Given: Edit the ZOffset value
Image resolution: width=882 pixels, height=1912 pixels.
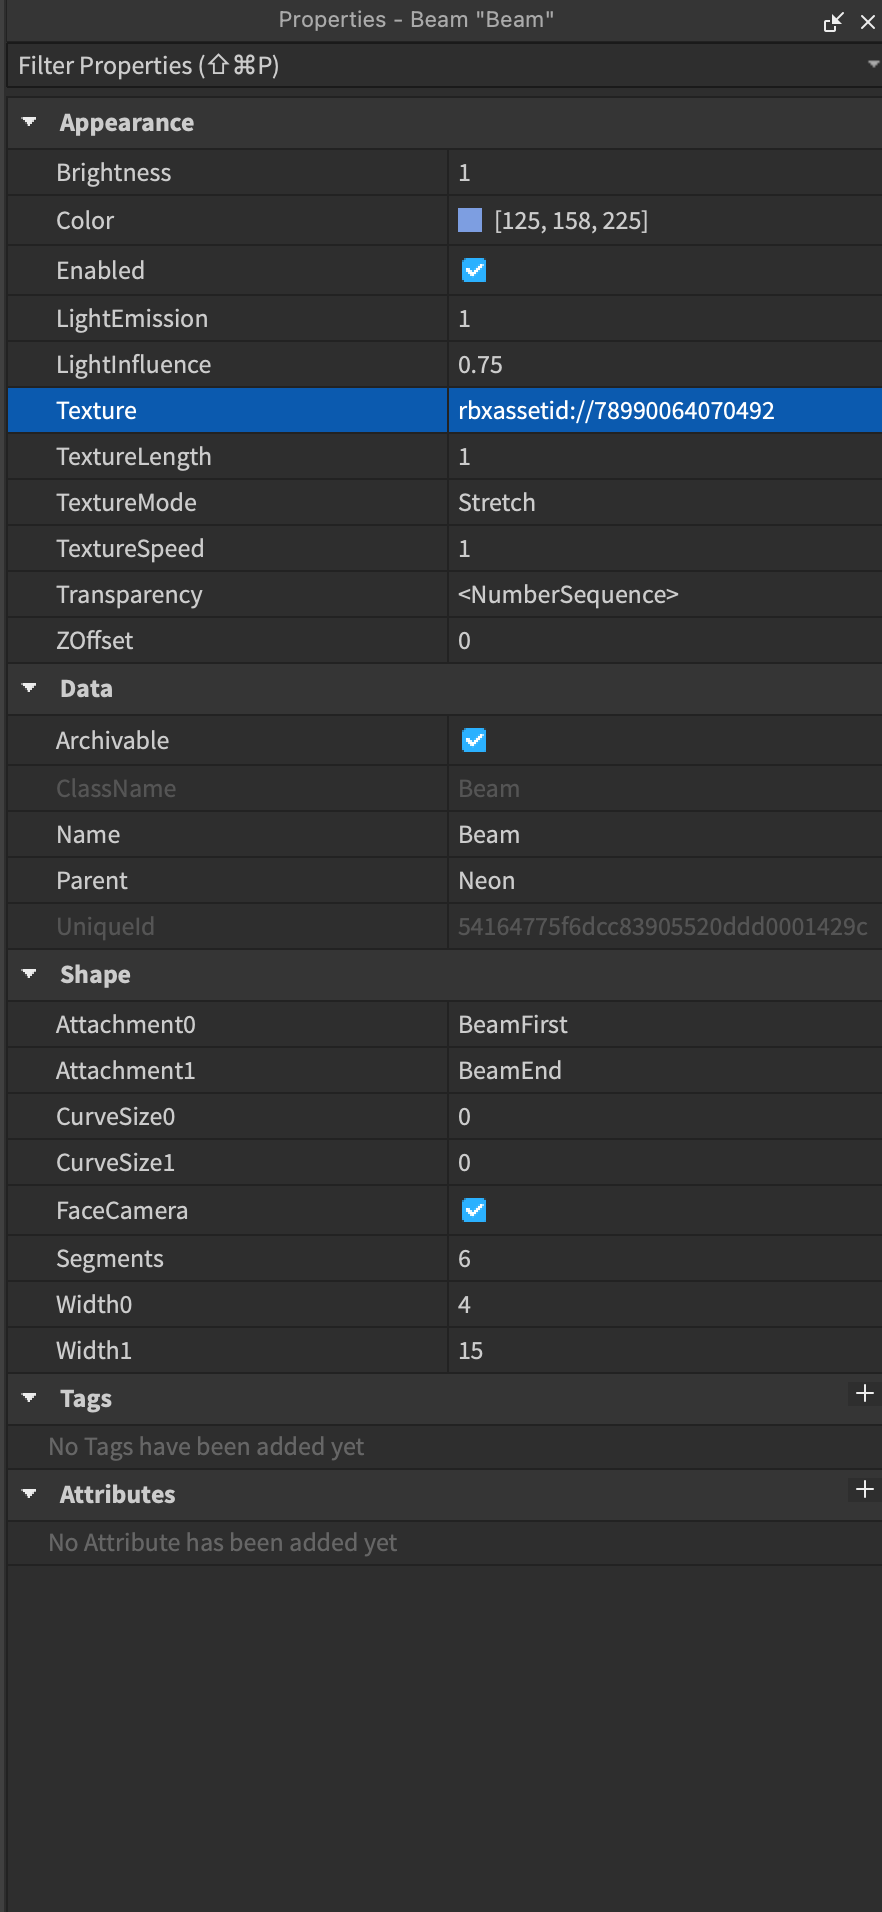Looking at the screenshot, I should point(665,640).
